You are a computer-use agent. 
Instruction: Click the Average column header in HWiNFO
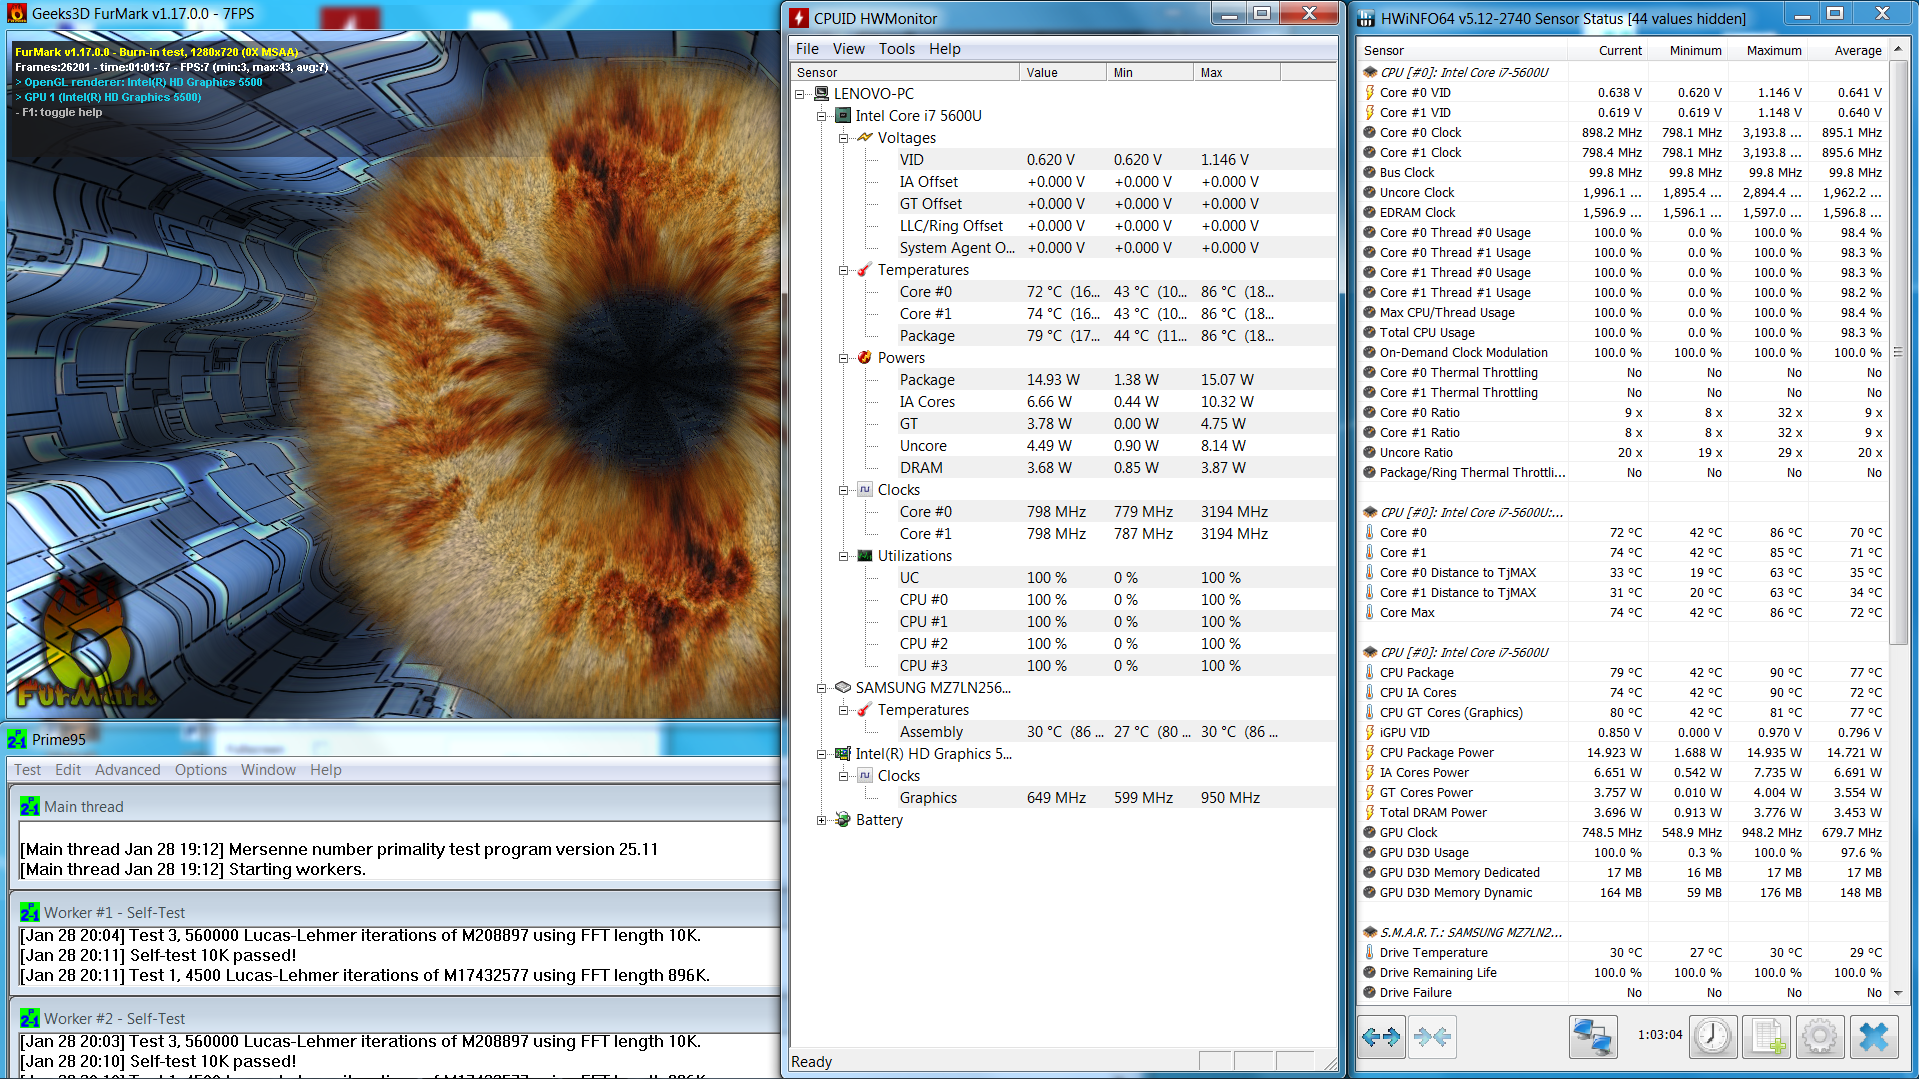pyautogui.click(x=1847, y=50)
